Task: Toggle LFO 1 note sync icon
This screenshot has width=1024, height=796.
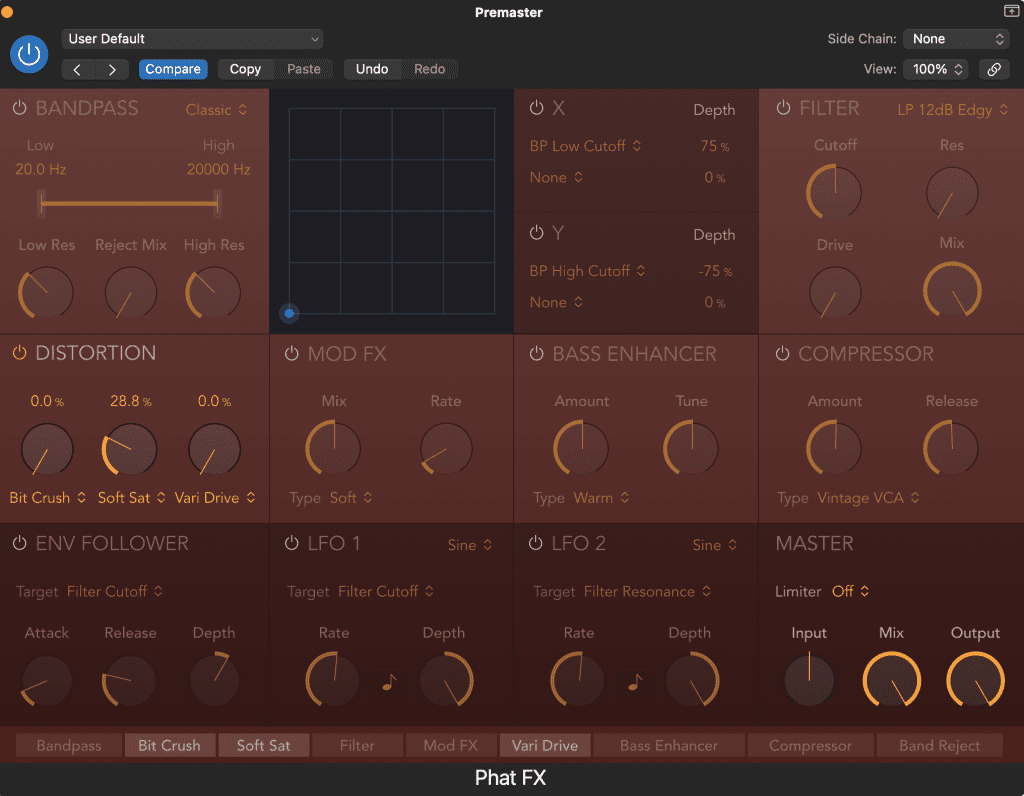Action: click(389, 682)
